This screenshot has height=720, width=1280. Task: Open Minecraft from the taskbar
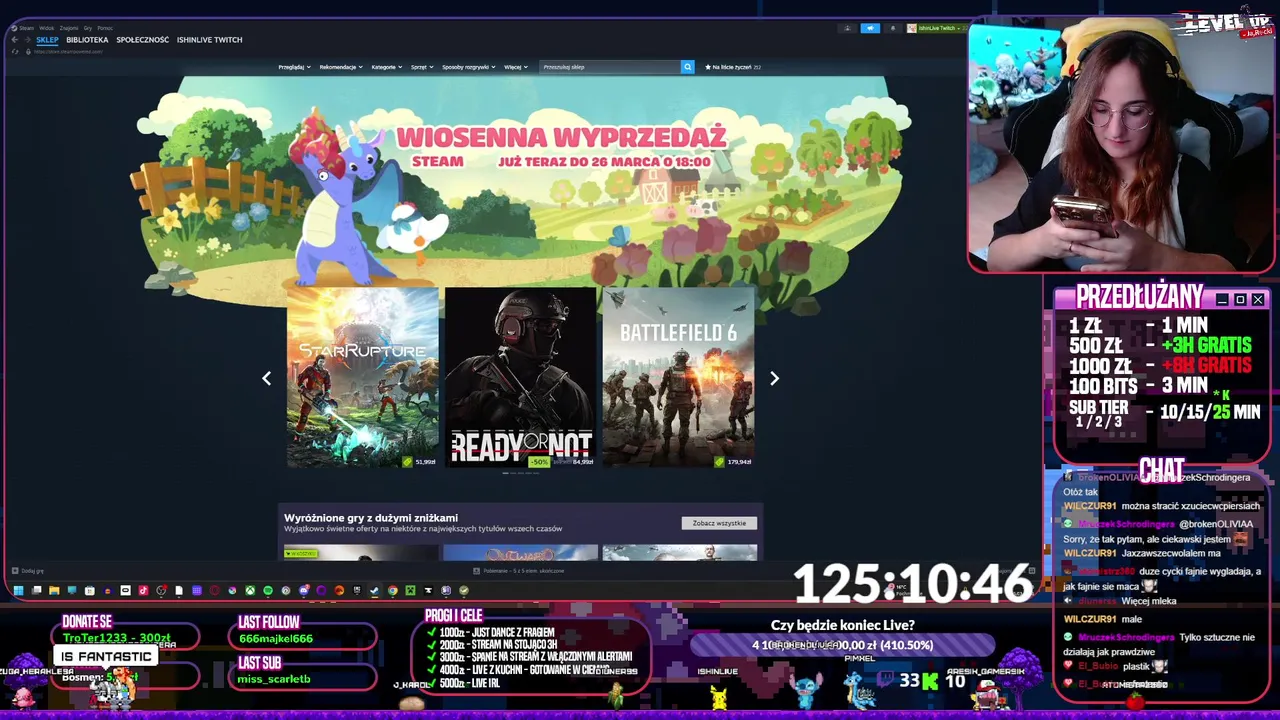click(x=410, y=590)
